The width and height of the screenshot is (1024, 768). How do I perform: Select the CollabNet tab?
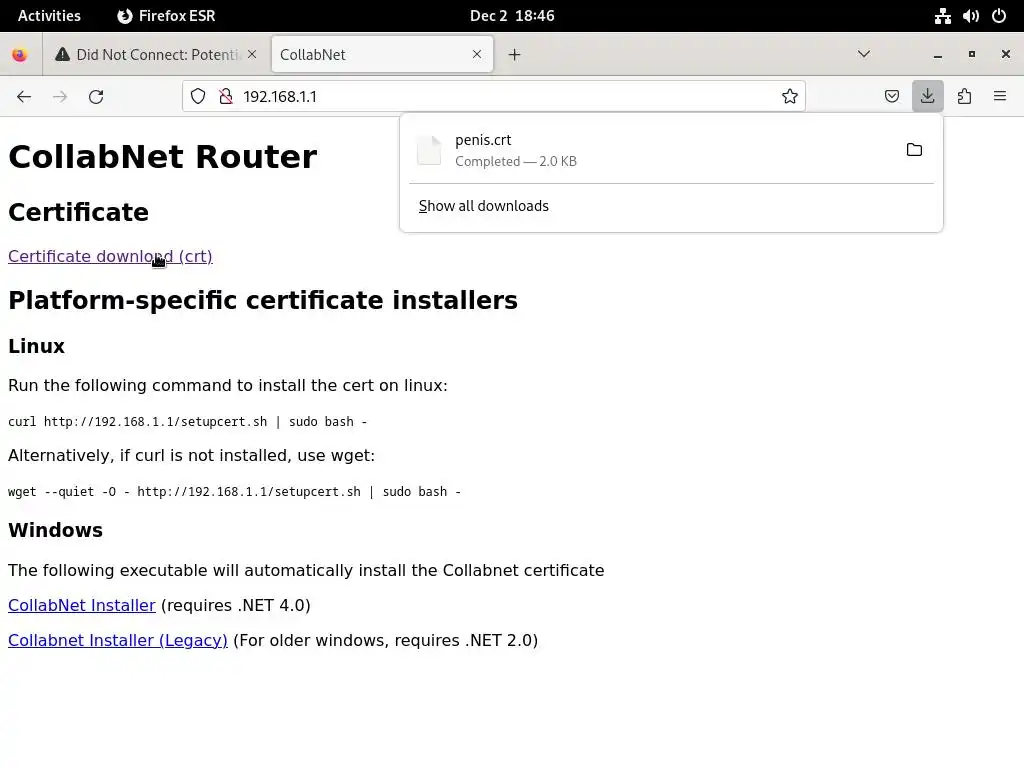[x=381, y=55]
